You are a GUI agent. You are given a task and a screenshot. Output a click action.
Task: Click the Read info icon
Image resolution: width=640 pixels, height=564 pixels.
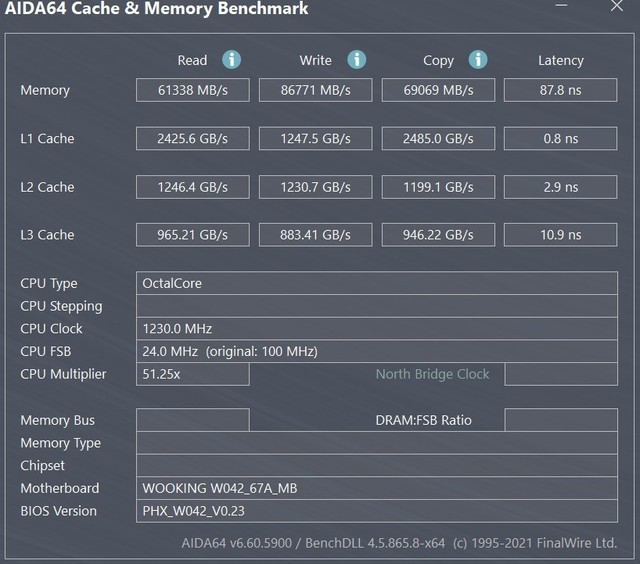(232, 60)
